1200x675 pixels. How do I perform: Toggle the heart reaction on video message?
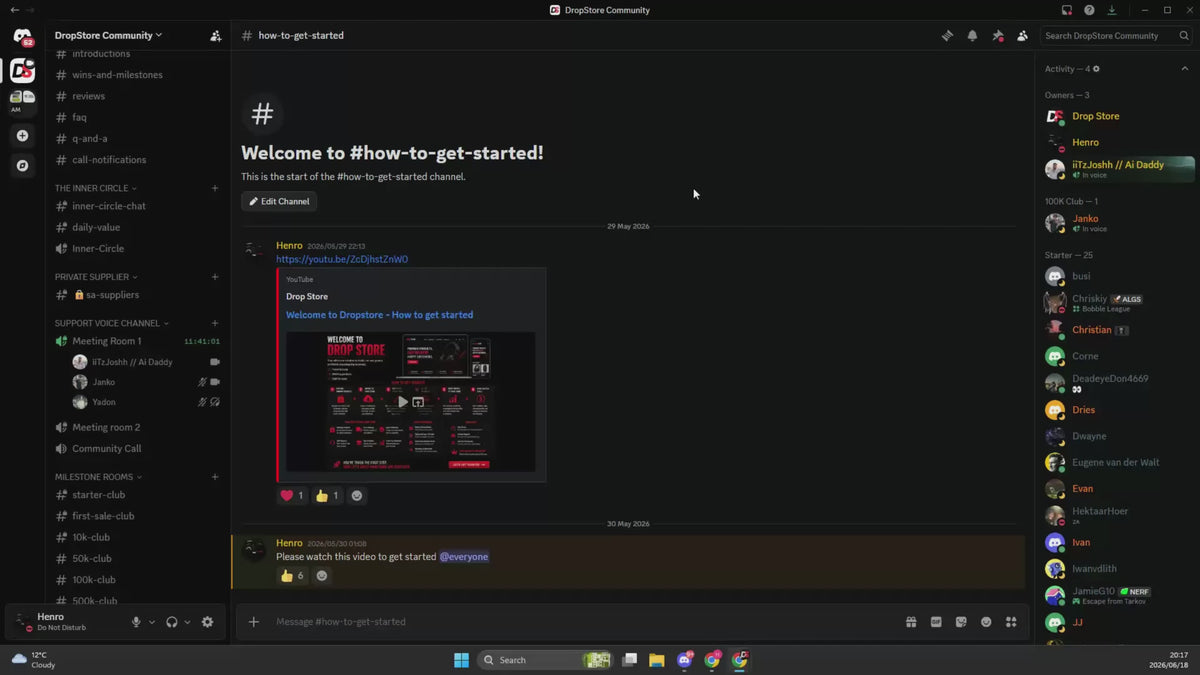tap(292, 495)
